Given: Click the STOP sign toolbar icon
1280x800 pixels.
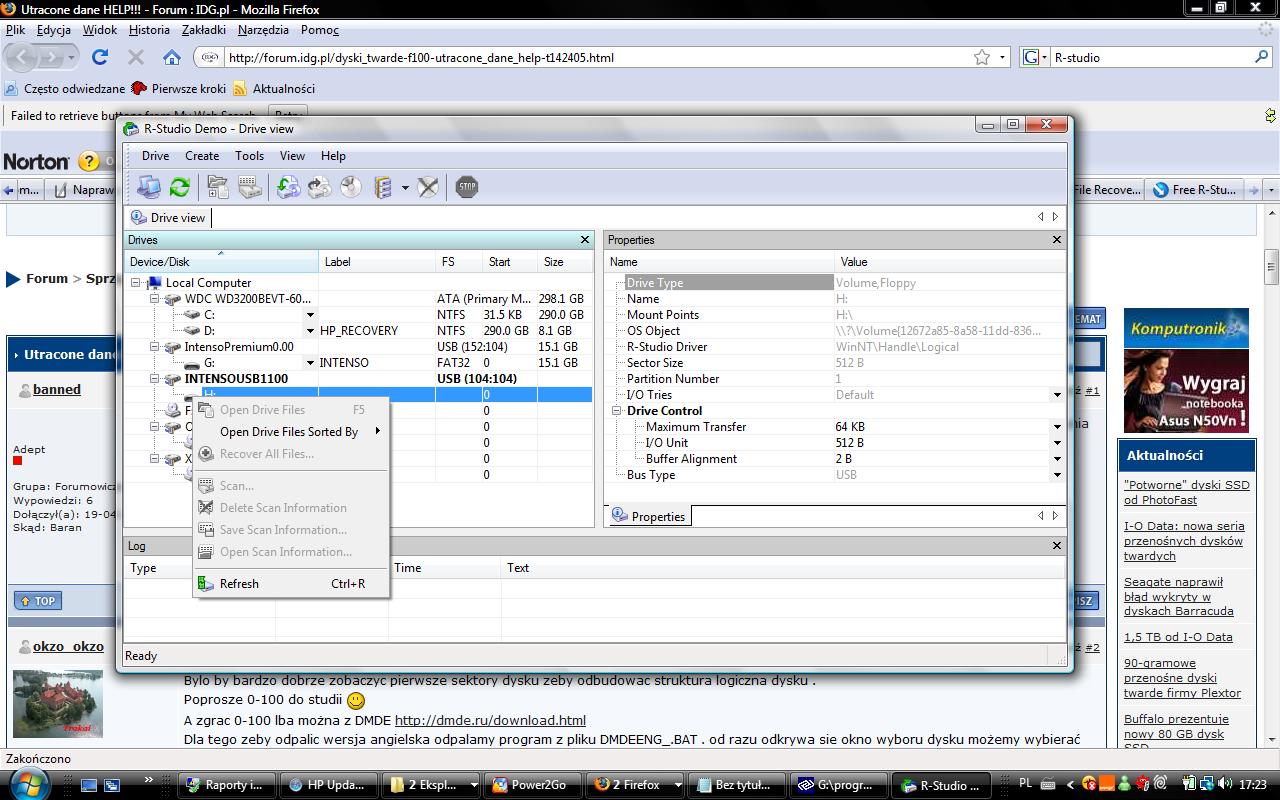Looking at the screenshot, I should tap(467, 186).
